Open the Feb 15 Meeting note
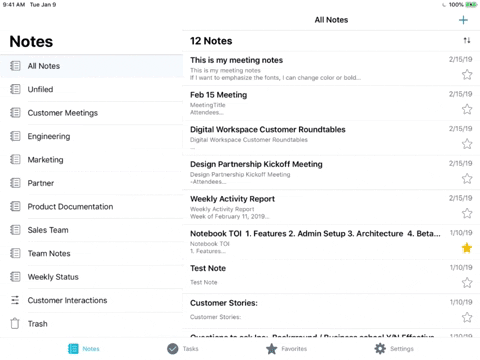The image size is (480, 360). pyautogui.click(x=331, y=103)
